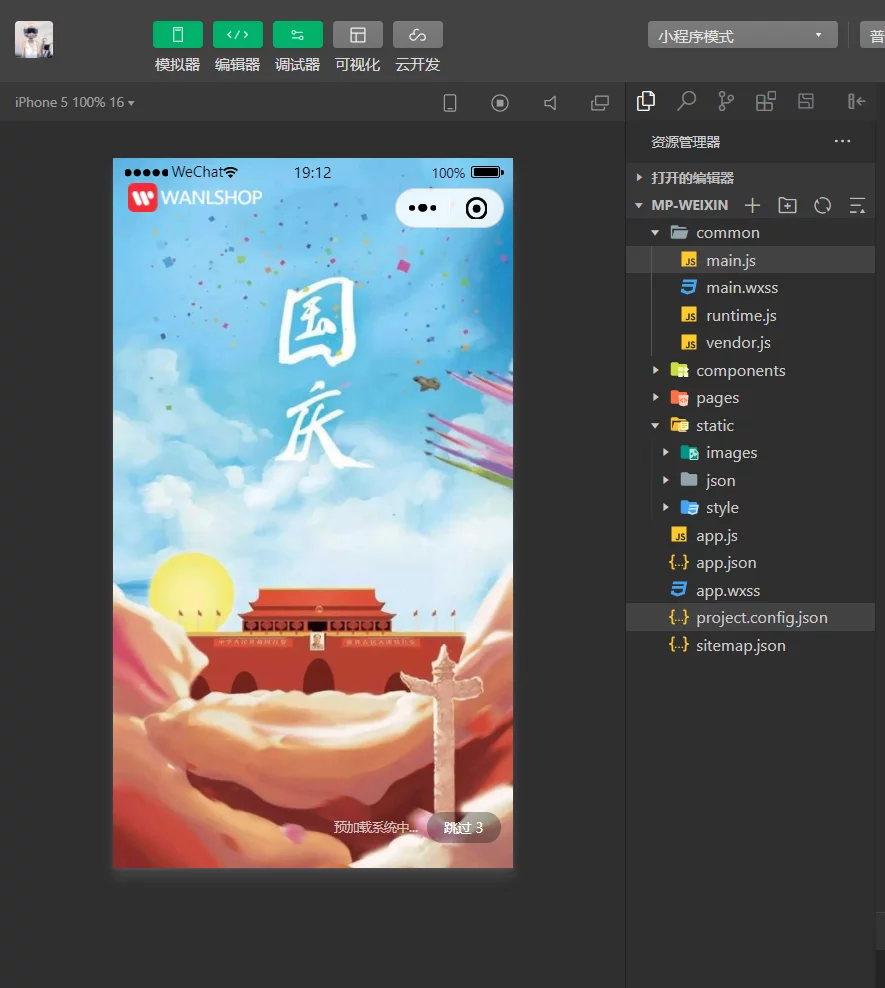Open the extensions blocks icon

pyautogui.click(x=765, y=101)
